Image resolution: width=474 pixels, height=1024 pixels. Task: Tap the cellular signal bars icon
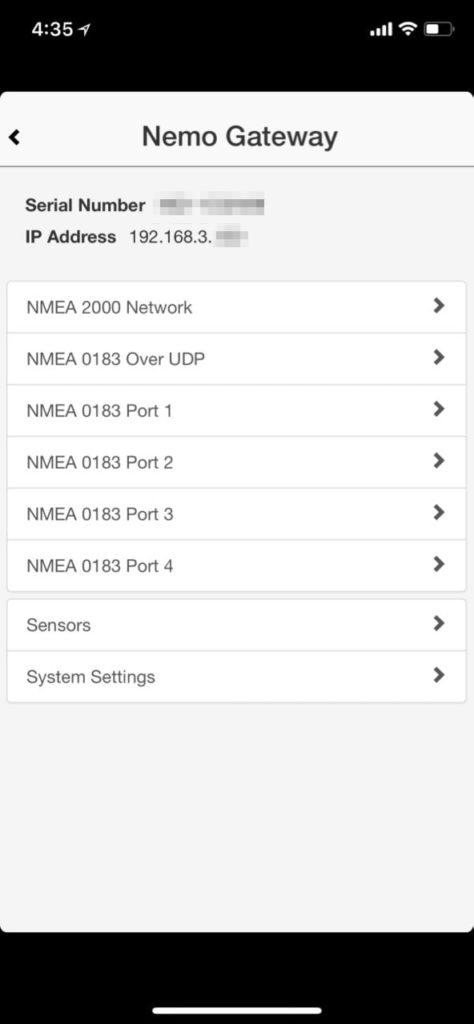pos(381,29)
